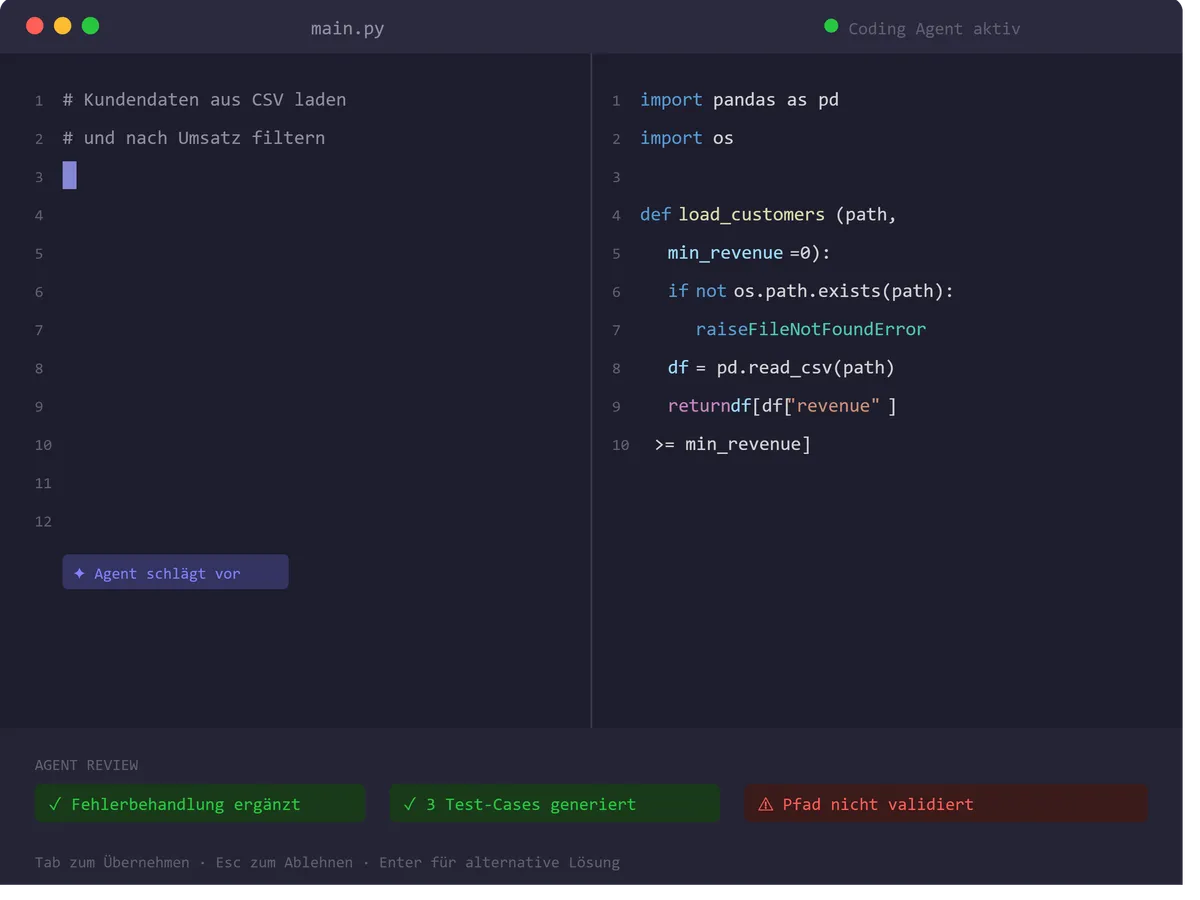Click comment line und nach Umsatz filtern
The height and width of the screenshot is (900, 1200).
(194, 138)
